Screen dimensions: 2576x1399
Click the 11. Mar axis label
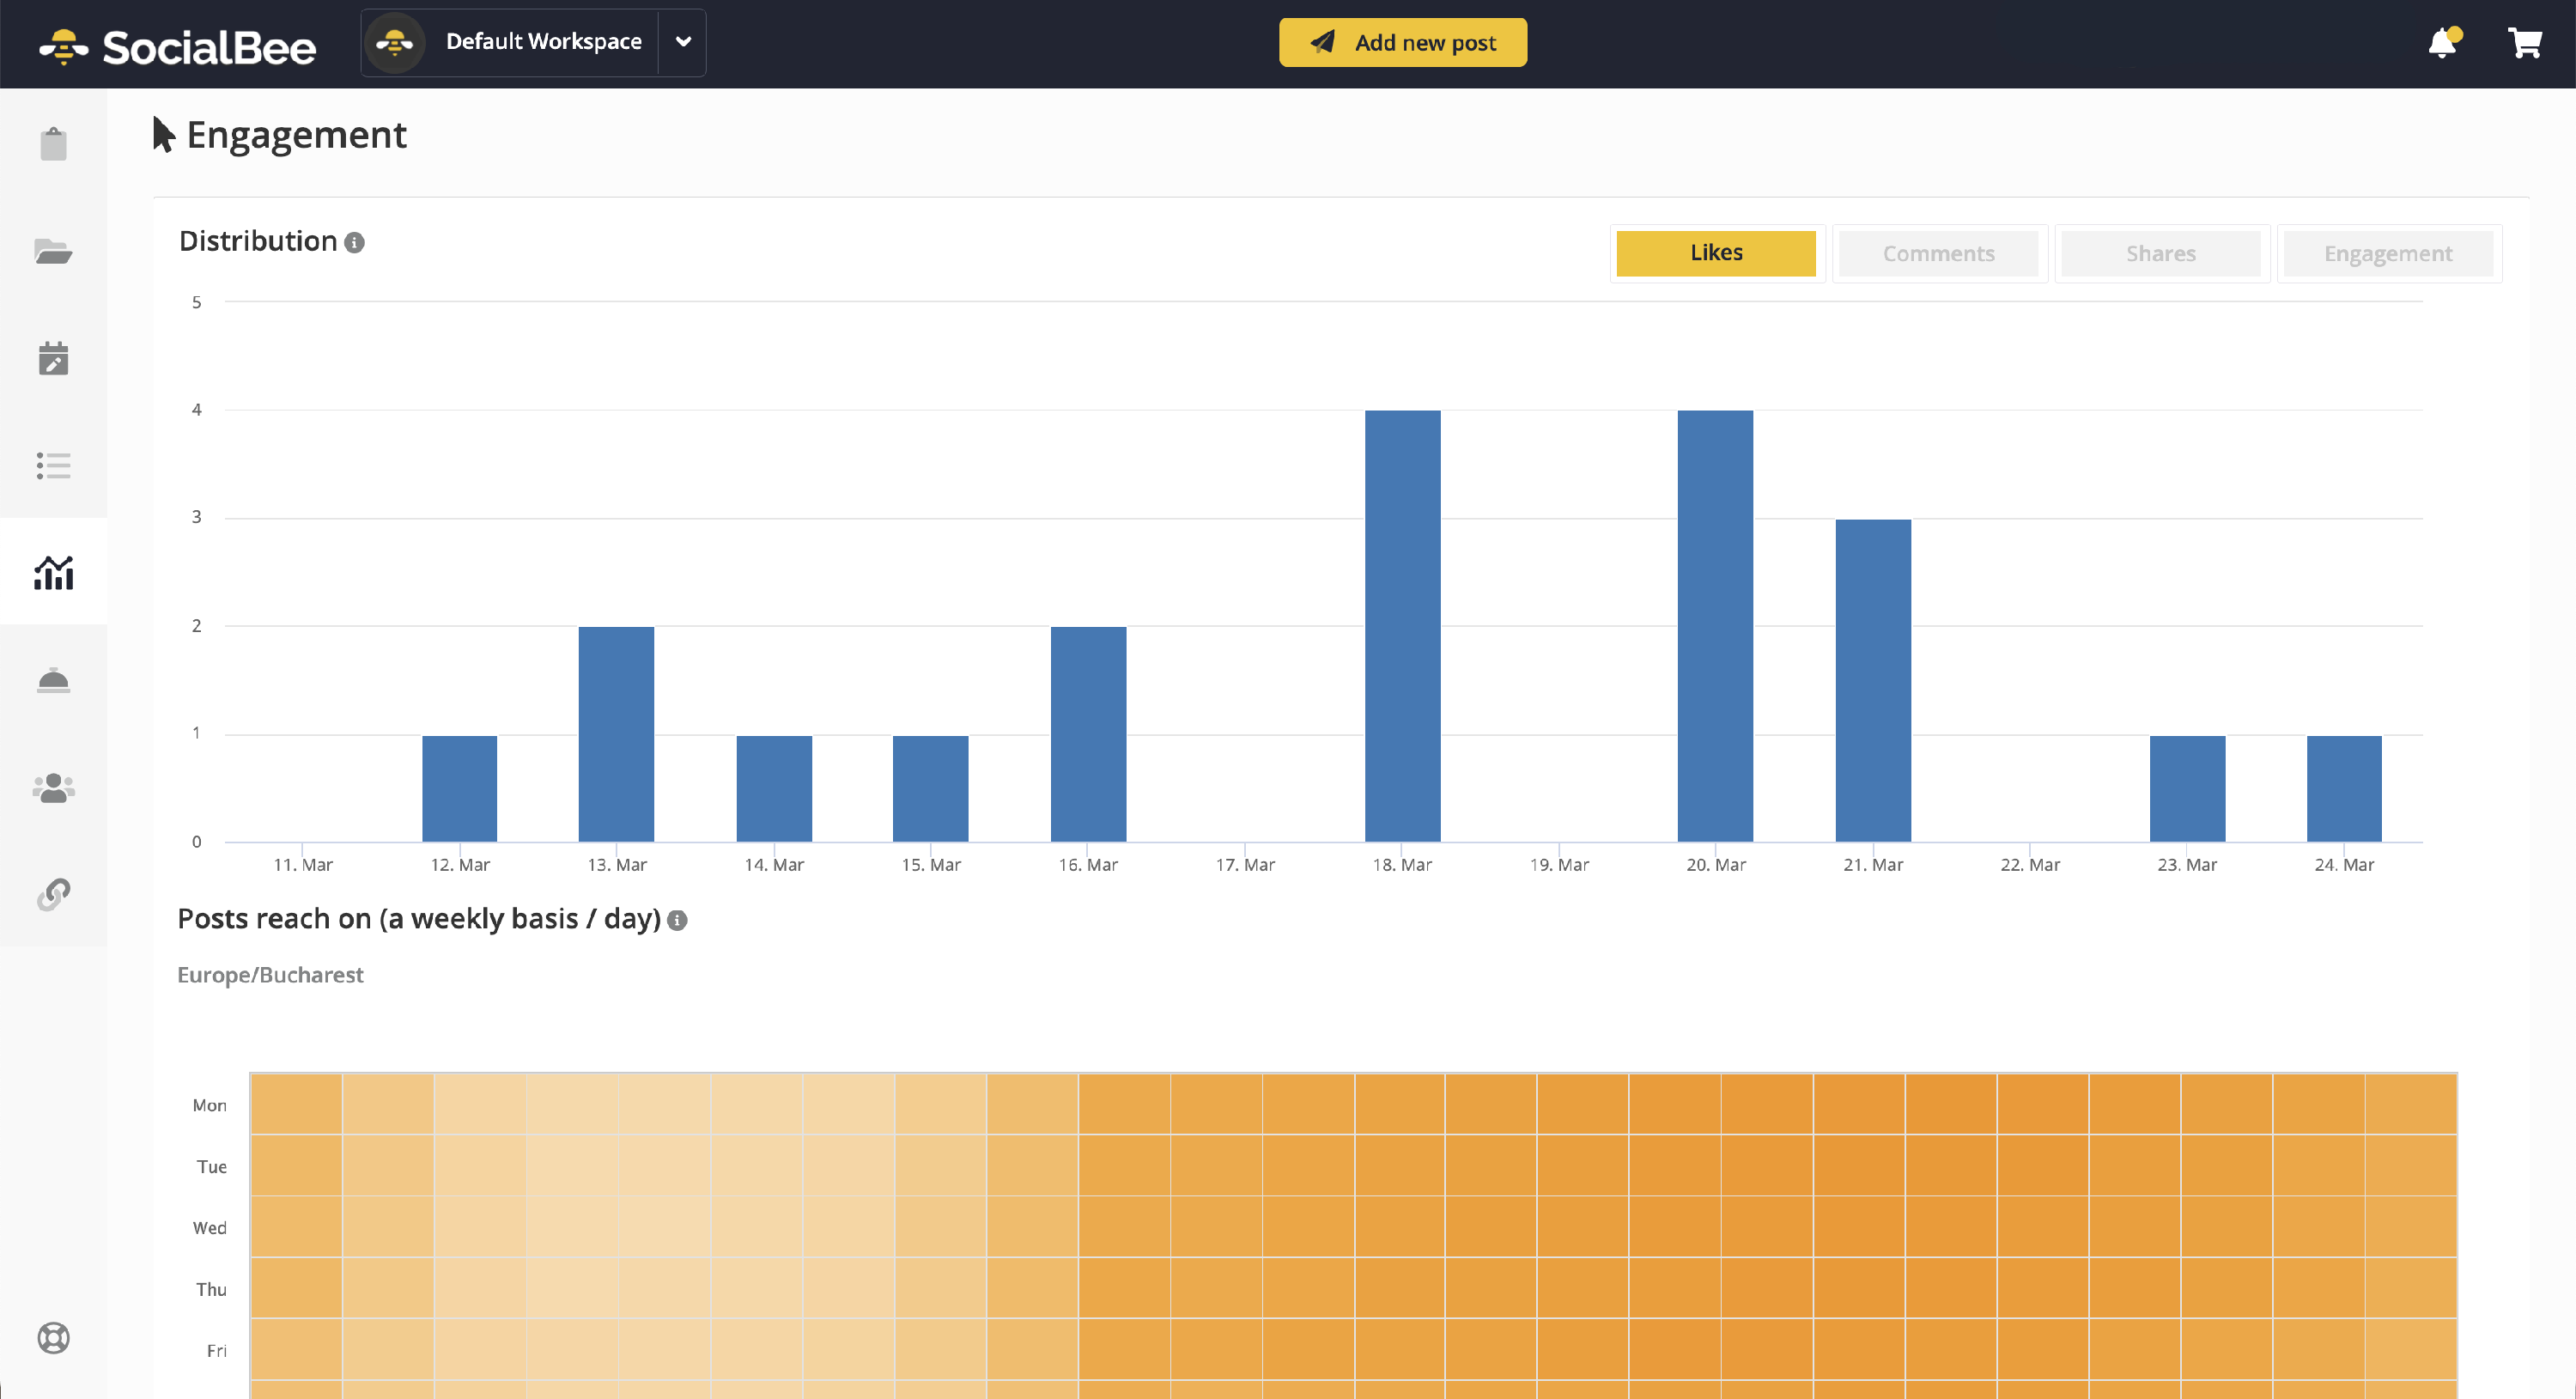(x=303, y=865)
